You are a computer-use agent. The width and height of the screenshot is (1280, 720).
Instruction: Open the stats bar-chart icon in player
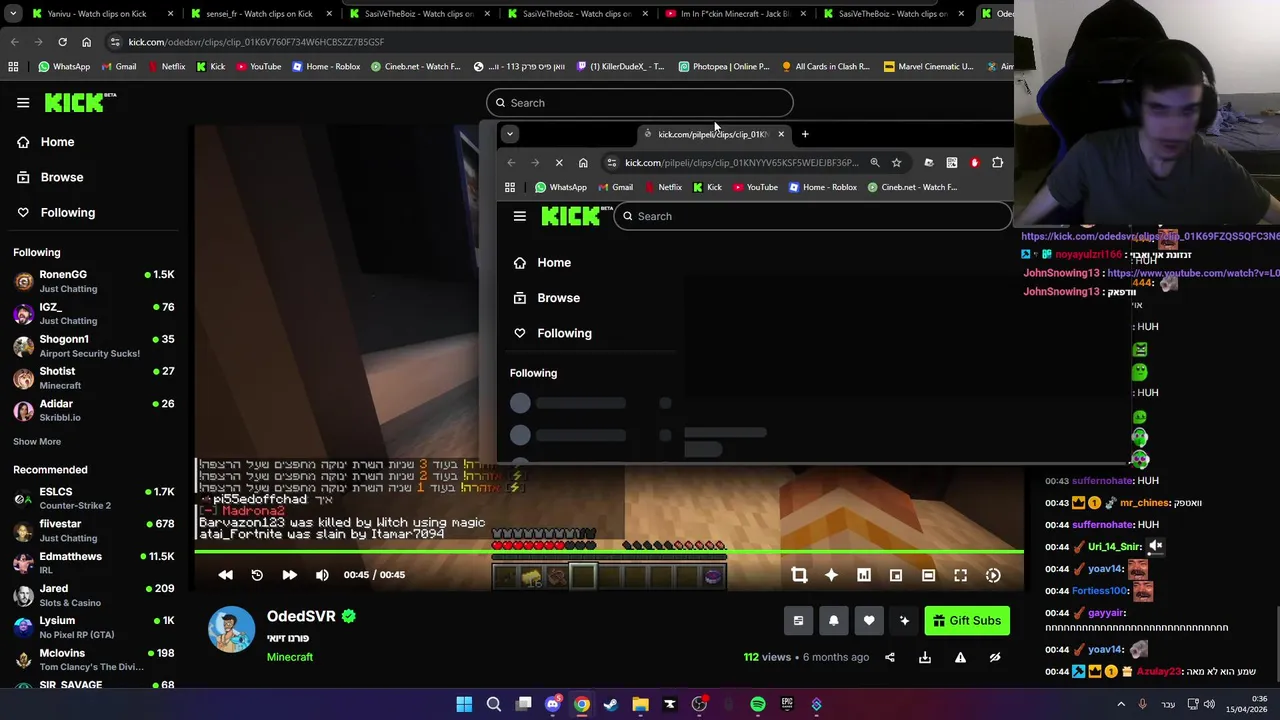coord(864,575)
